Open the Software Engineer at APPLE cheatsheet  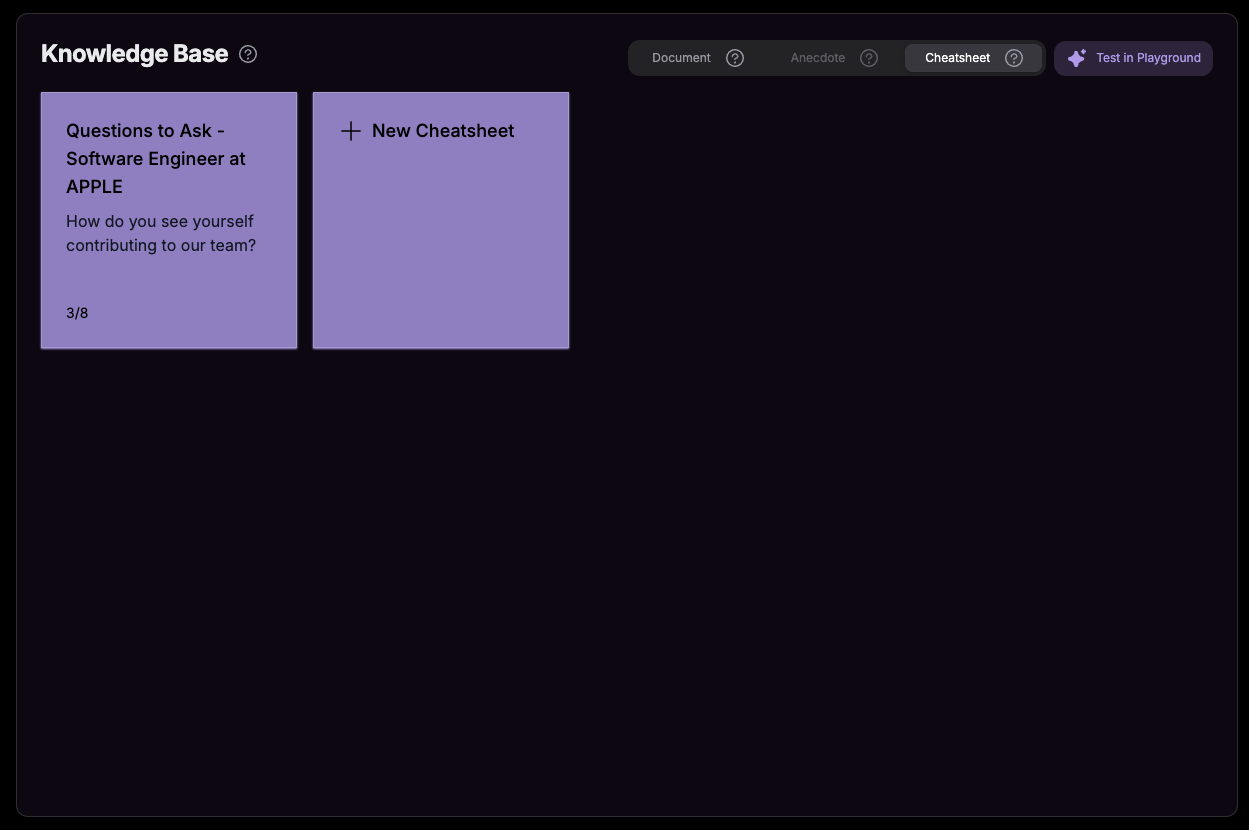[x=168, y=220]
